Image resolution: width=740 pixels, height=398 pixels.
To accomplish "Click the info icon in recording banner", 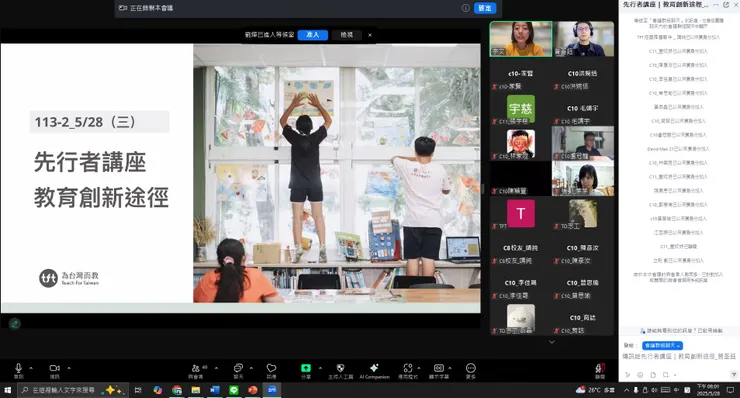I will [x=465, y=8].
